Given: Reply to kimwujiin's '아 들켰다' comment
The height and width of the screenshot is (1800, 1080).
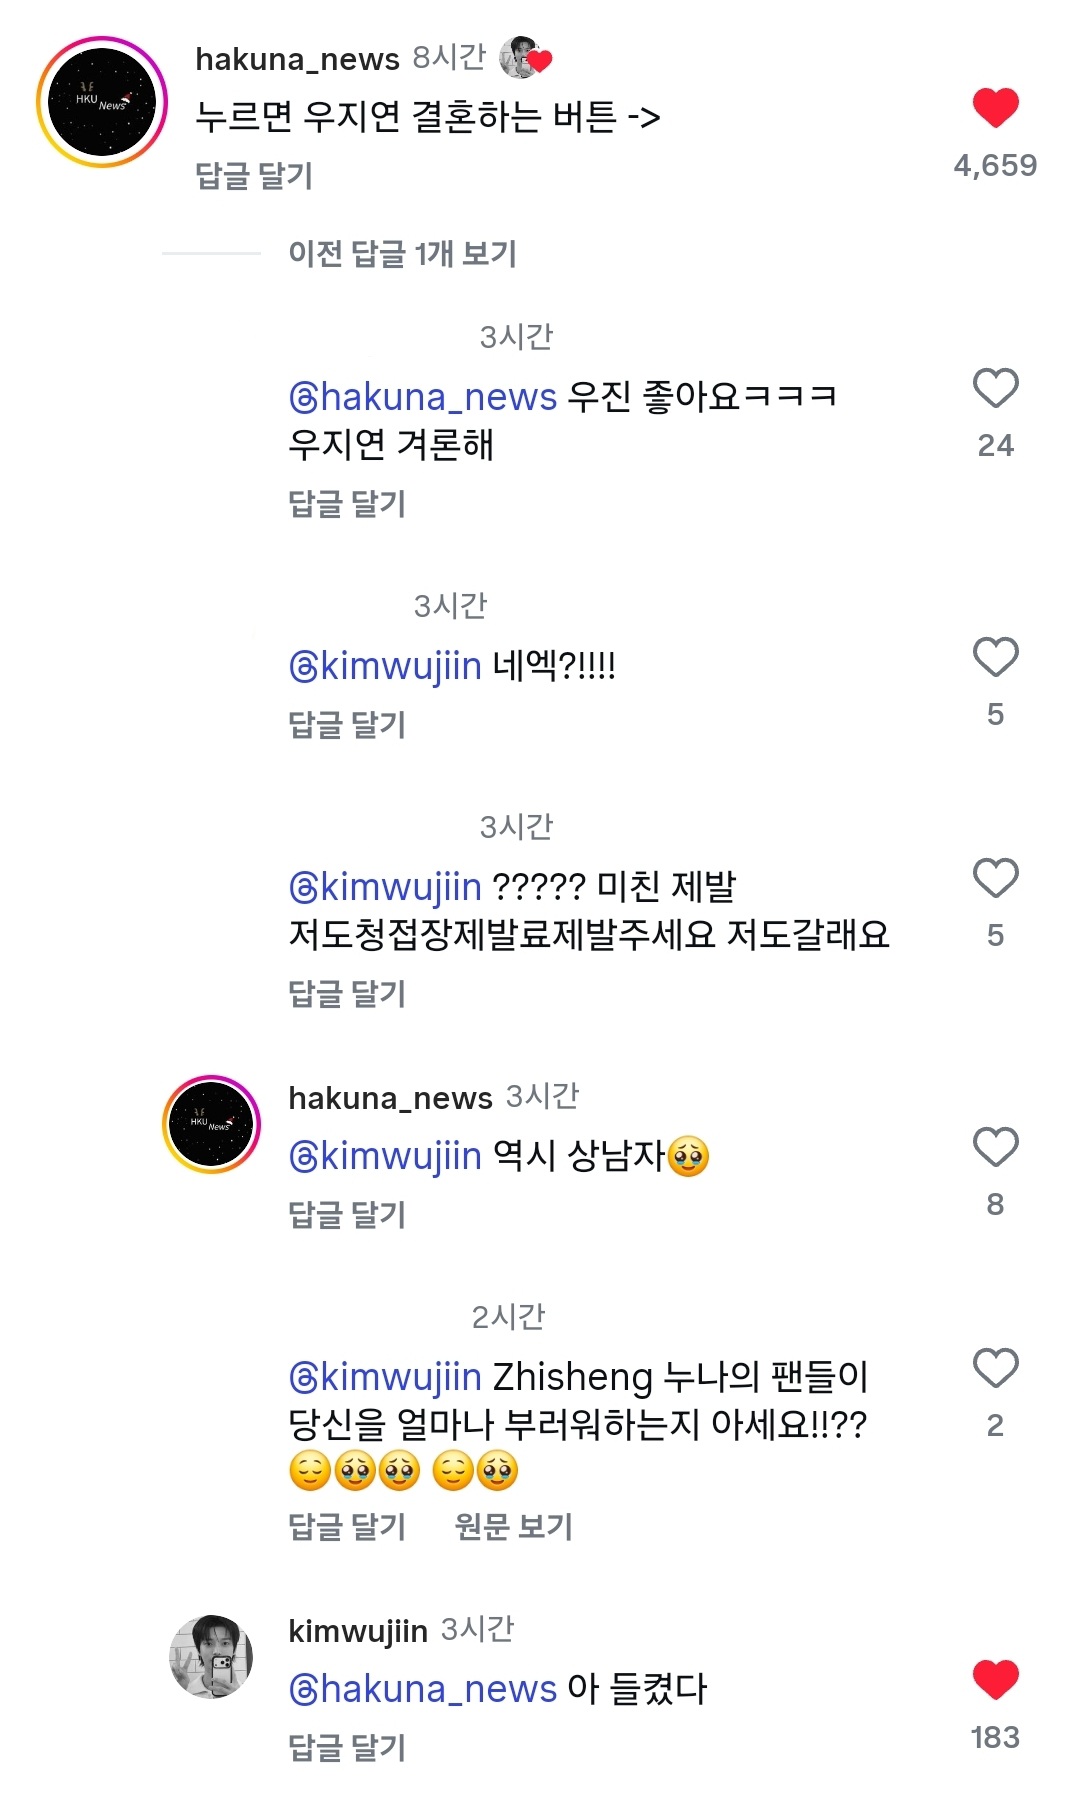Looking at the screenshot, I should [347, 1748].
